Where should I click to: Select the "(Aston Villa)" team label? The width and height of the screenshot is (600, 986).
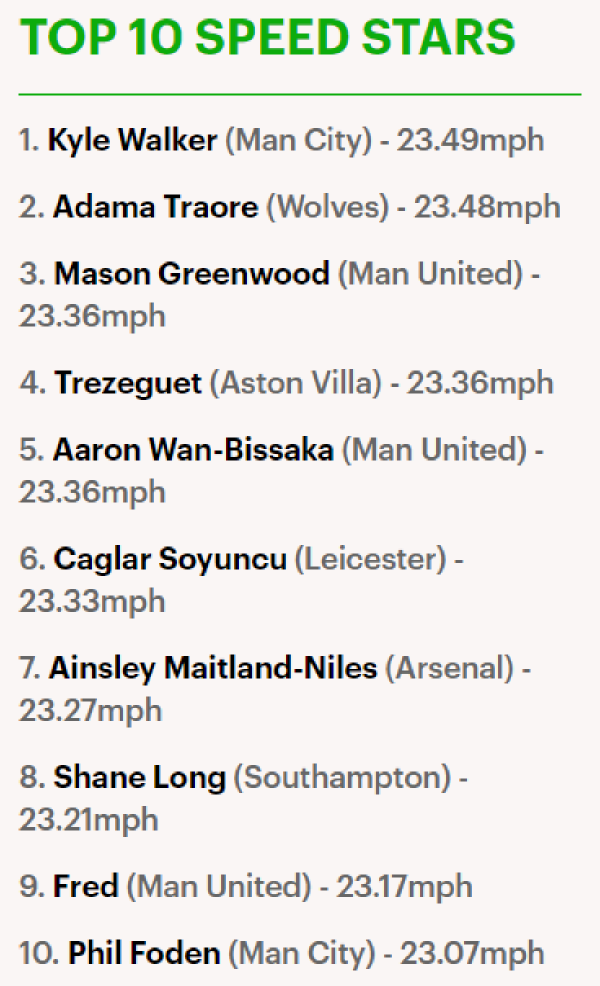point(292,382)
